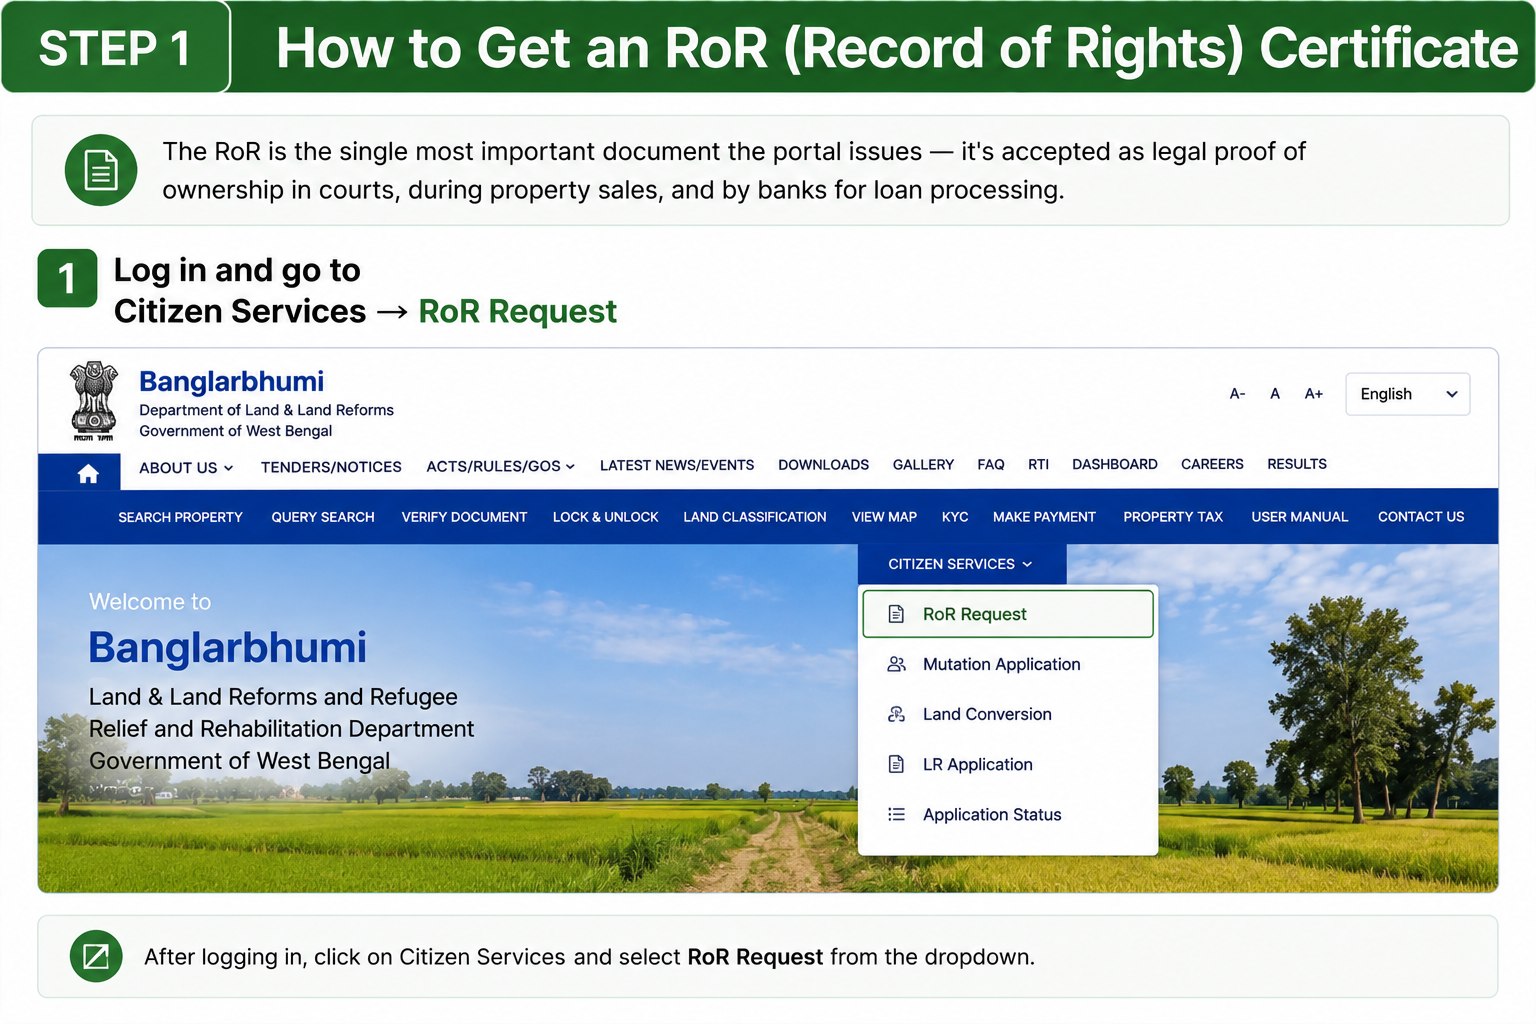Reset font size with A button
This screenshot has width=1536, height=1024.
pyautogui.click(x=1275, y=394)
